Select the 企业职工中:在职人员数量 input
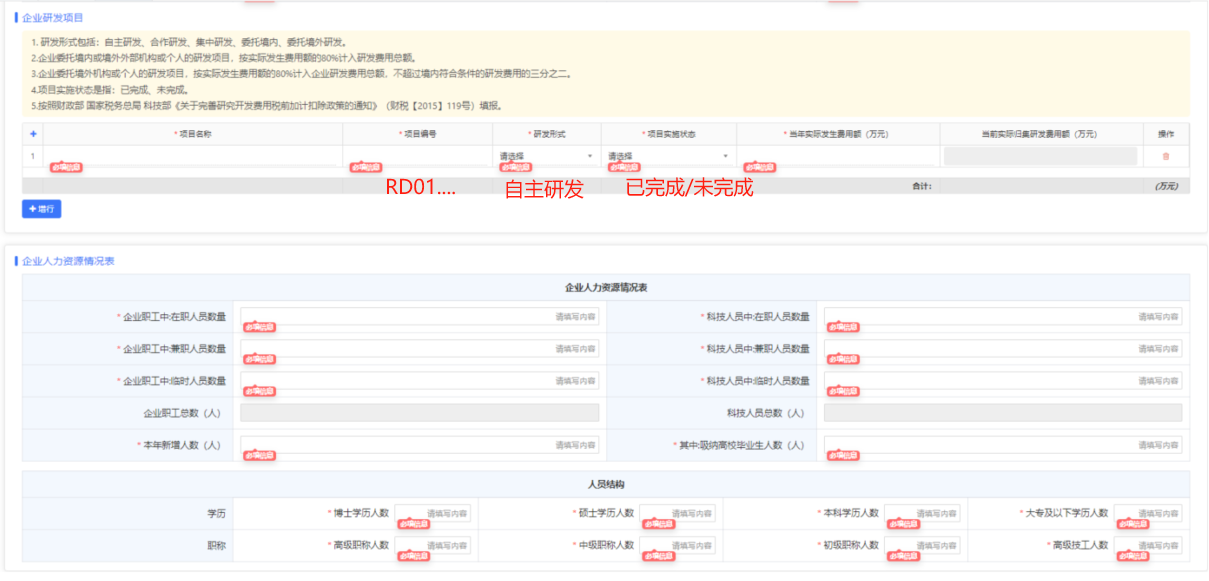The image size is (1209, 581). (x=419, y=317)
